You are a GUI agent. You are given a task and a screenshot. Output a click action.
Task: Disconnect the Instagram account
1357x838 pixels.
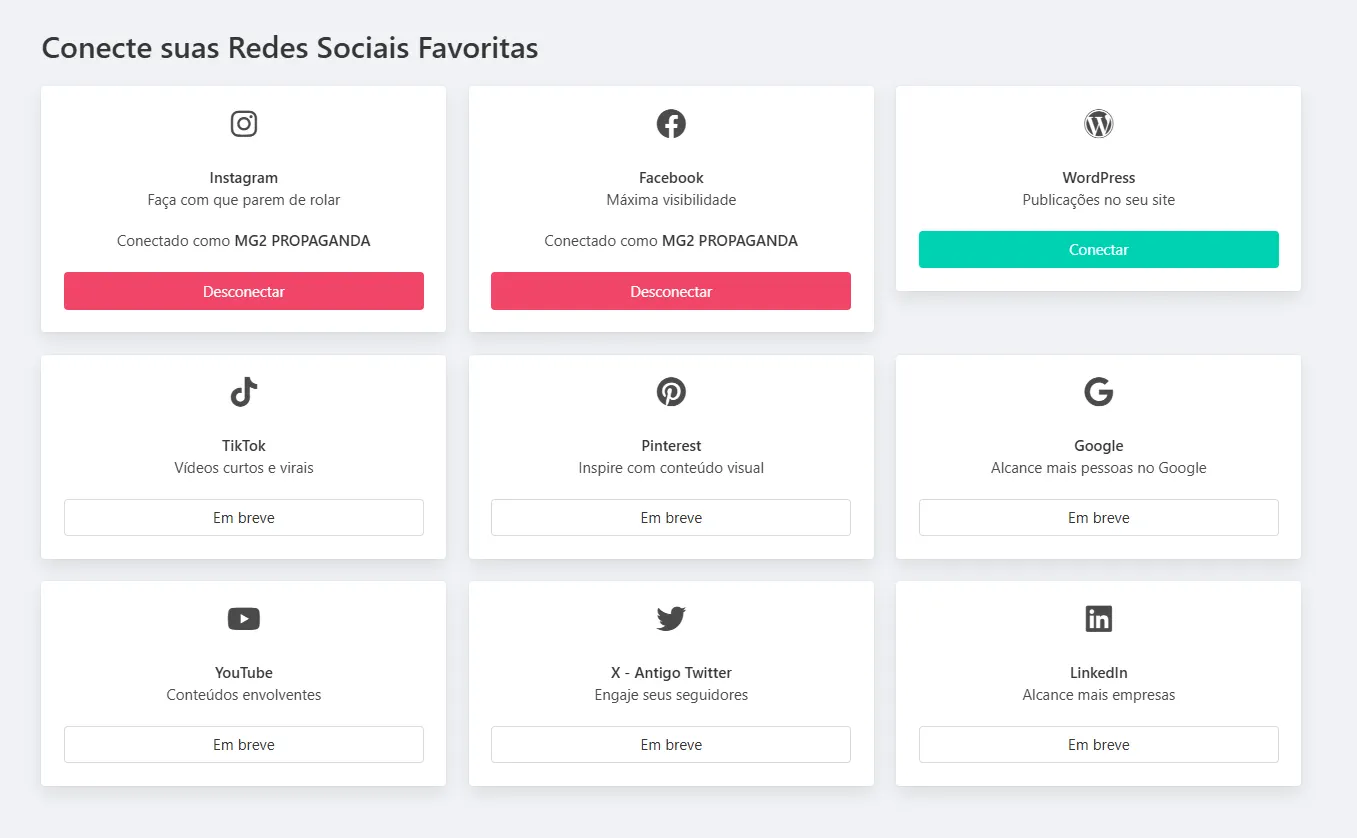pyautogui.click(x=244, y=291)
